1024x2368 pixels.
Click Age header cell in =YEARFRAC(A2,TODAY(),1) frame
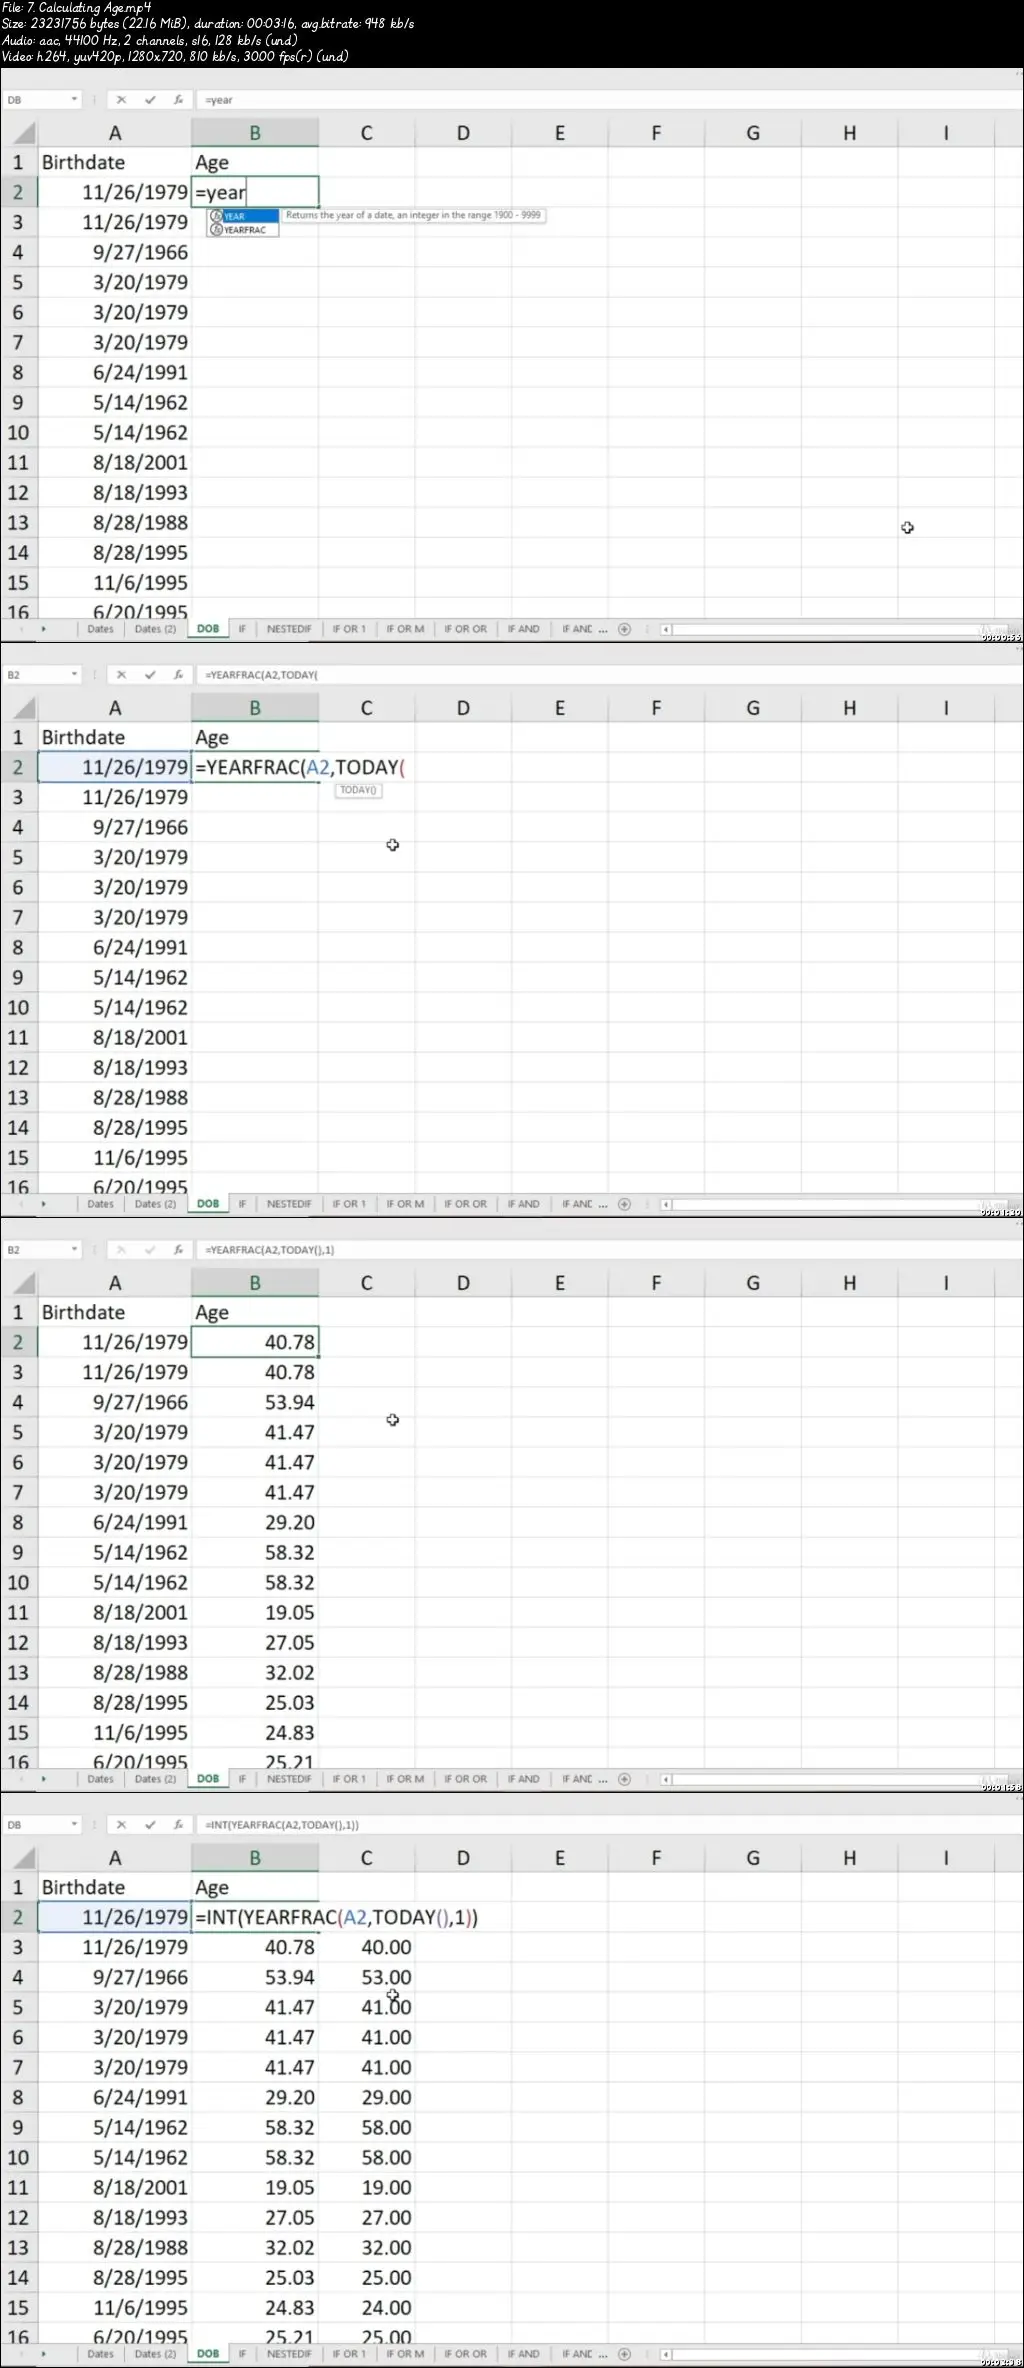tap(255, 1312)
